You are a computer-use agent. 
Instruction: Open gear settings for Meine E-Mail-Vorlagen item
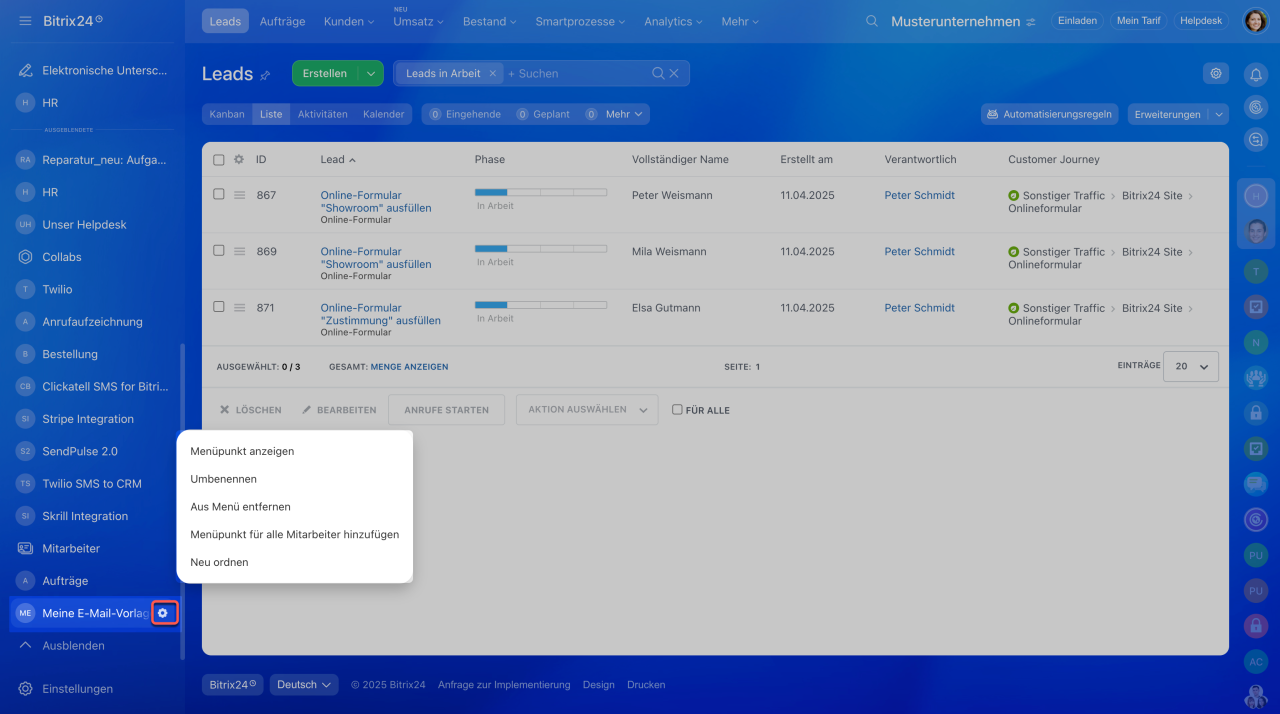[163, 613]
